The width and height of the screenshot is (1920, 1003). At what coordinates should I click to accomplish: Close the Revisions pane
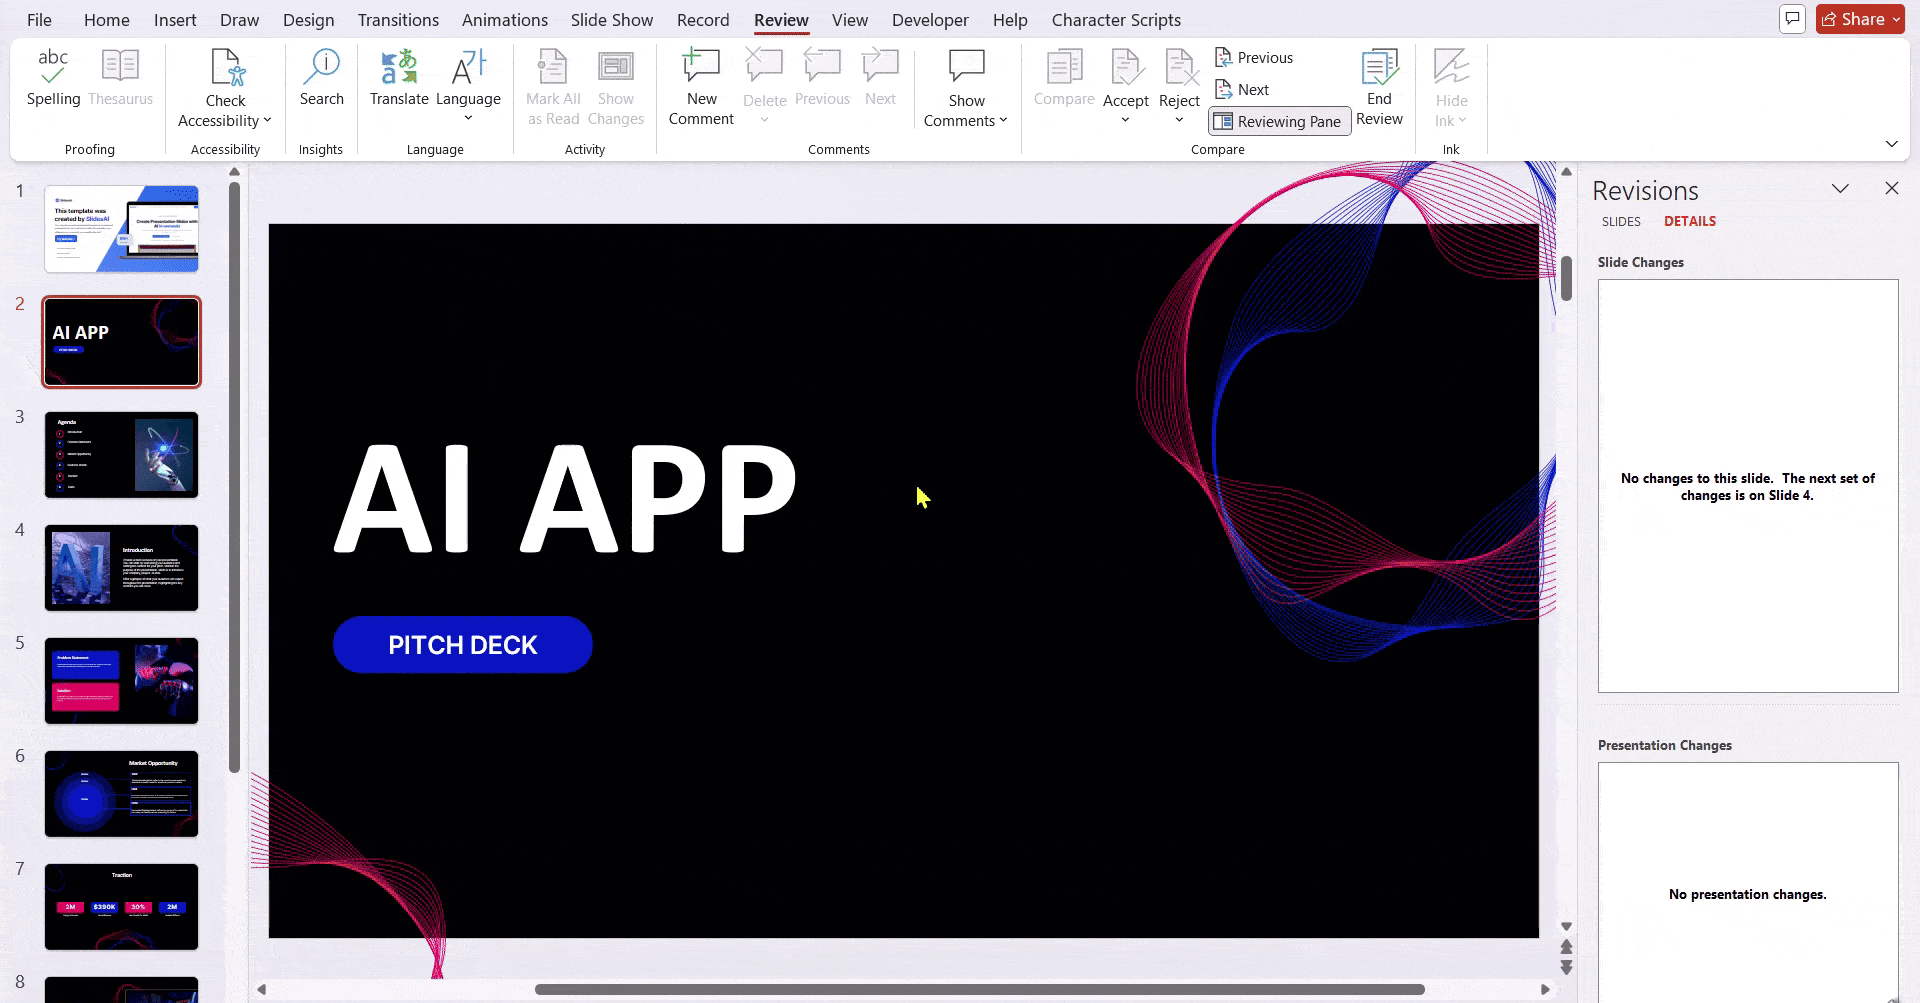coord(1891,189)
